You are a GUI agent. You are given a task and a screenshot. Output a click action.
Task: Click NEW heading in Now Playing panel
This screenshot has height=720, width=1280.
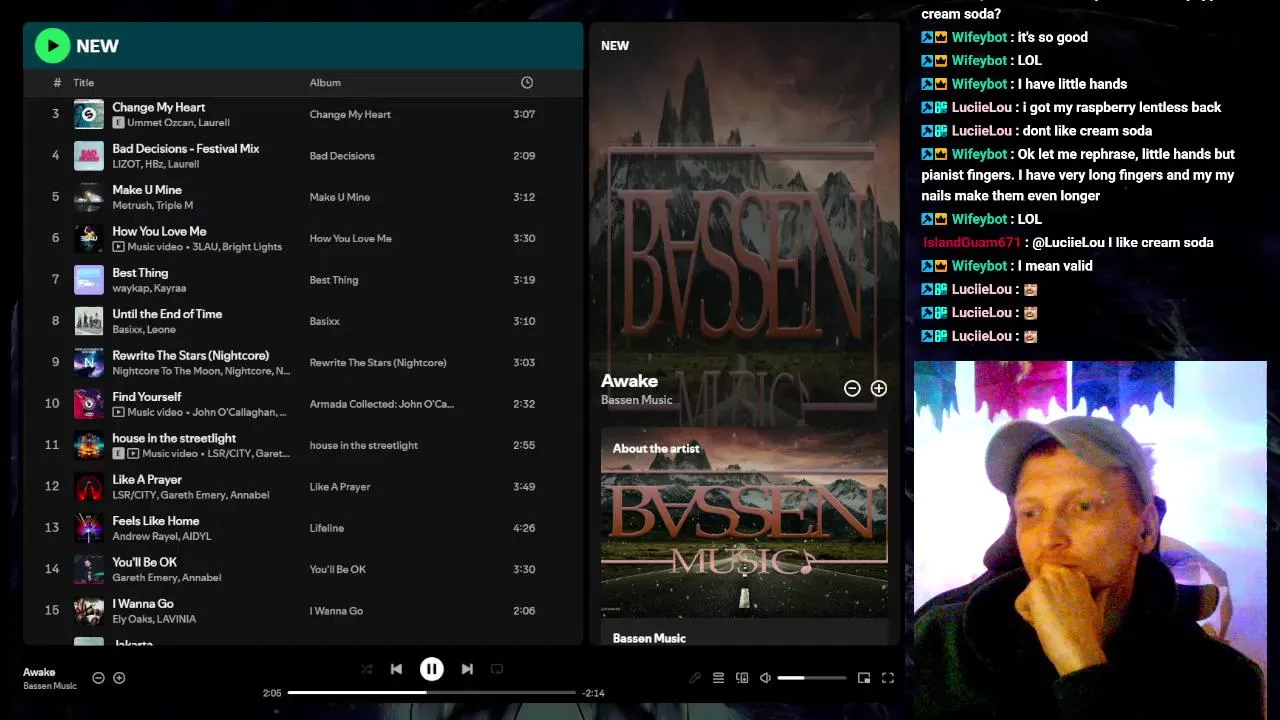(x=615, y=45)
